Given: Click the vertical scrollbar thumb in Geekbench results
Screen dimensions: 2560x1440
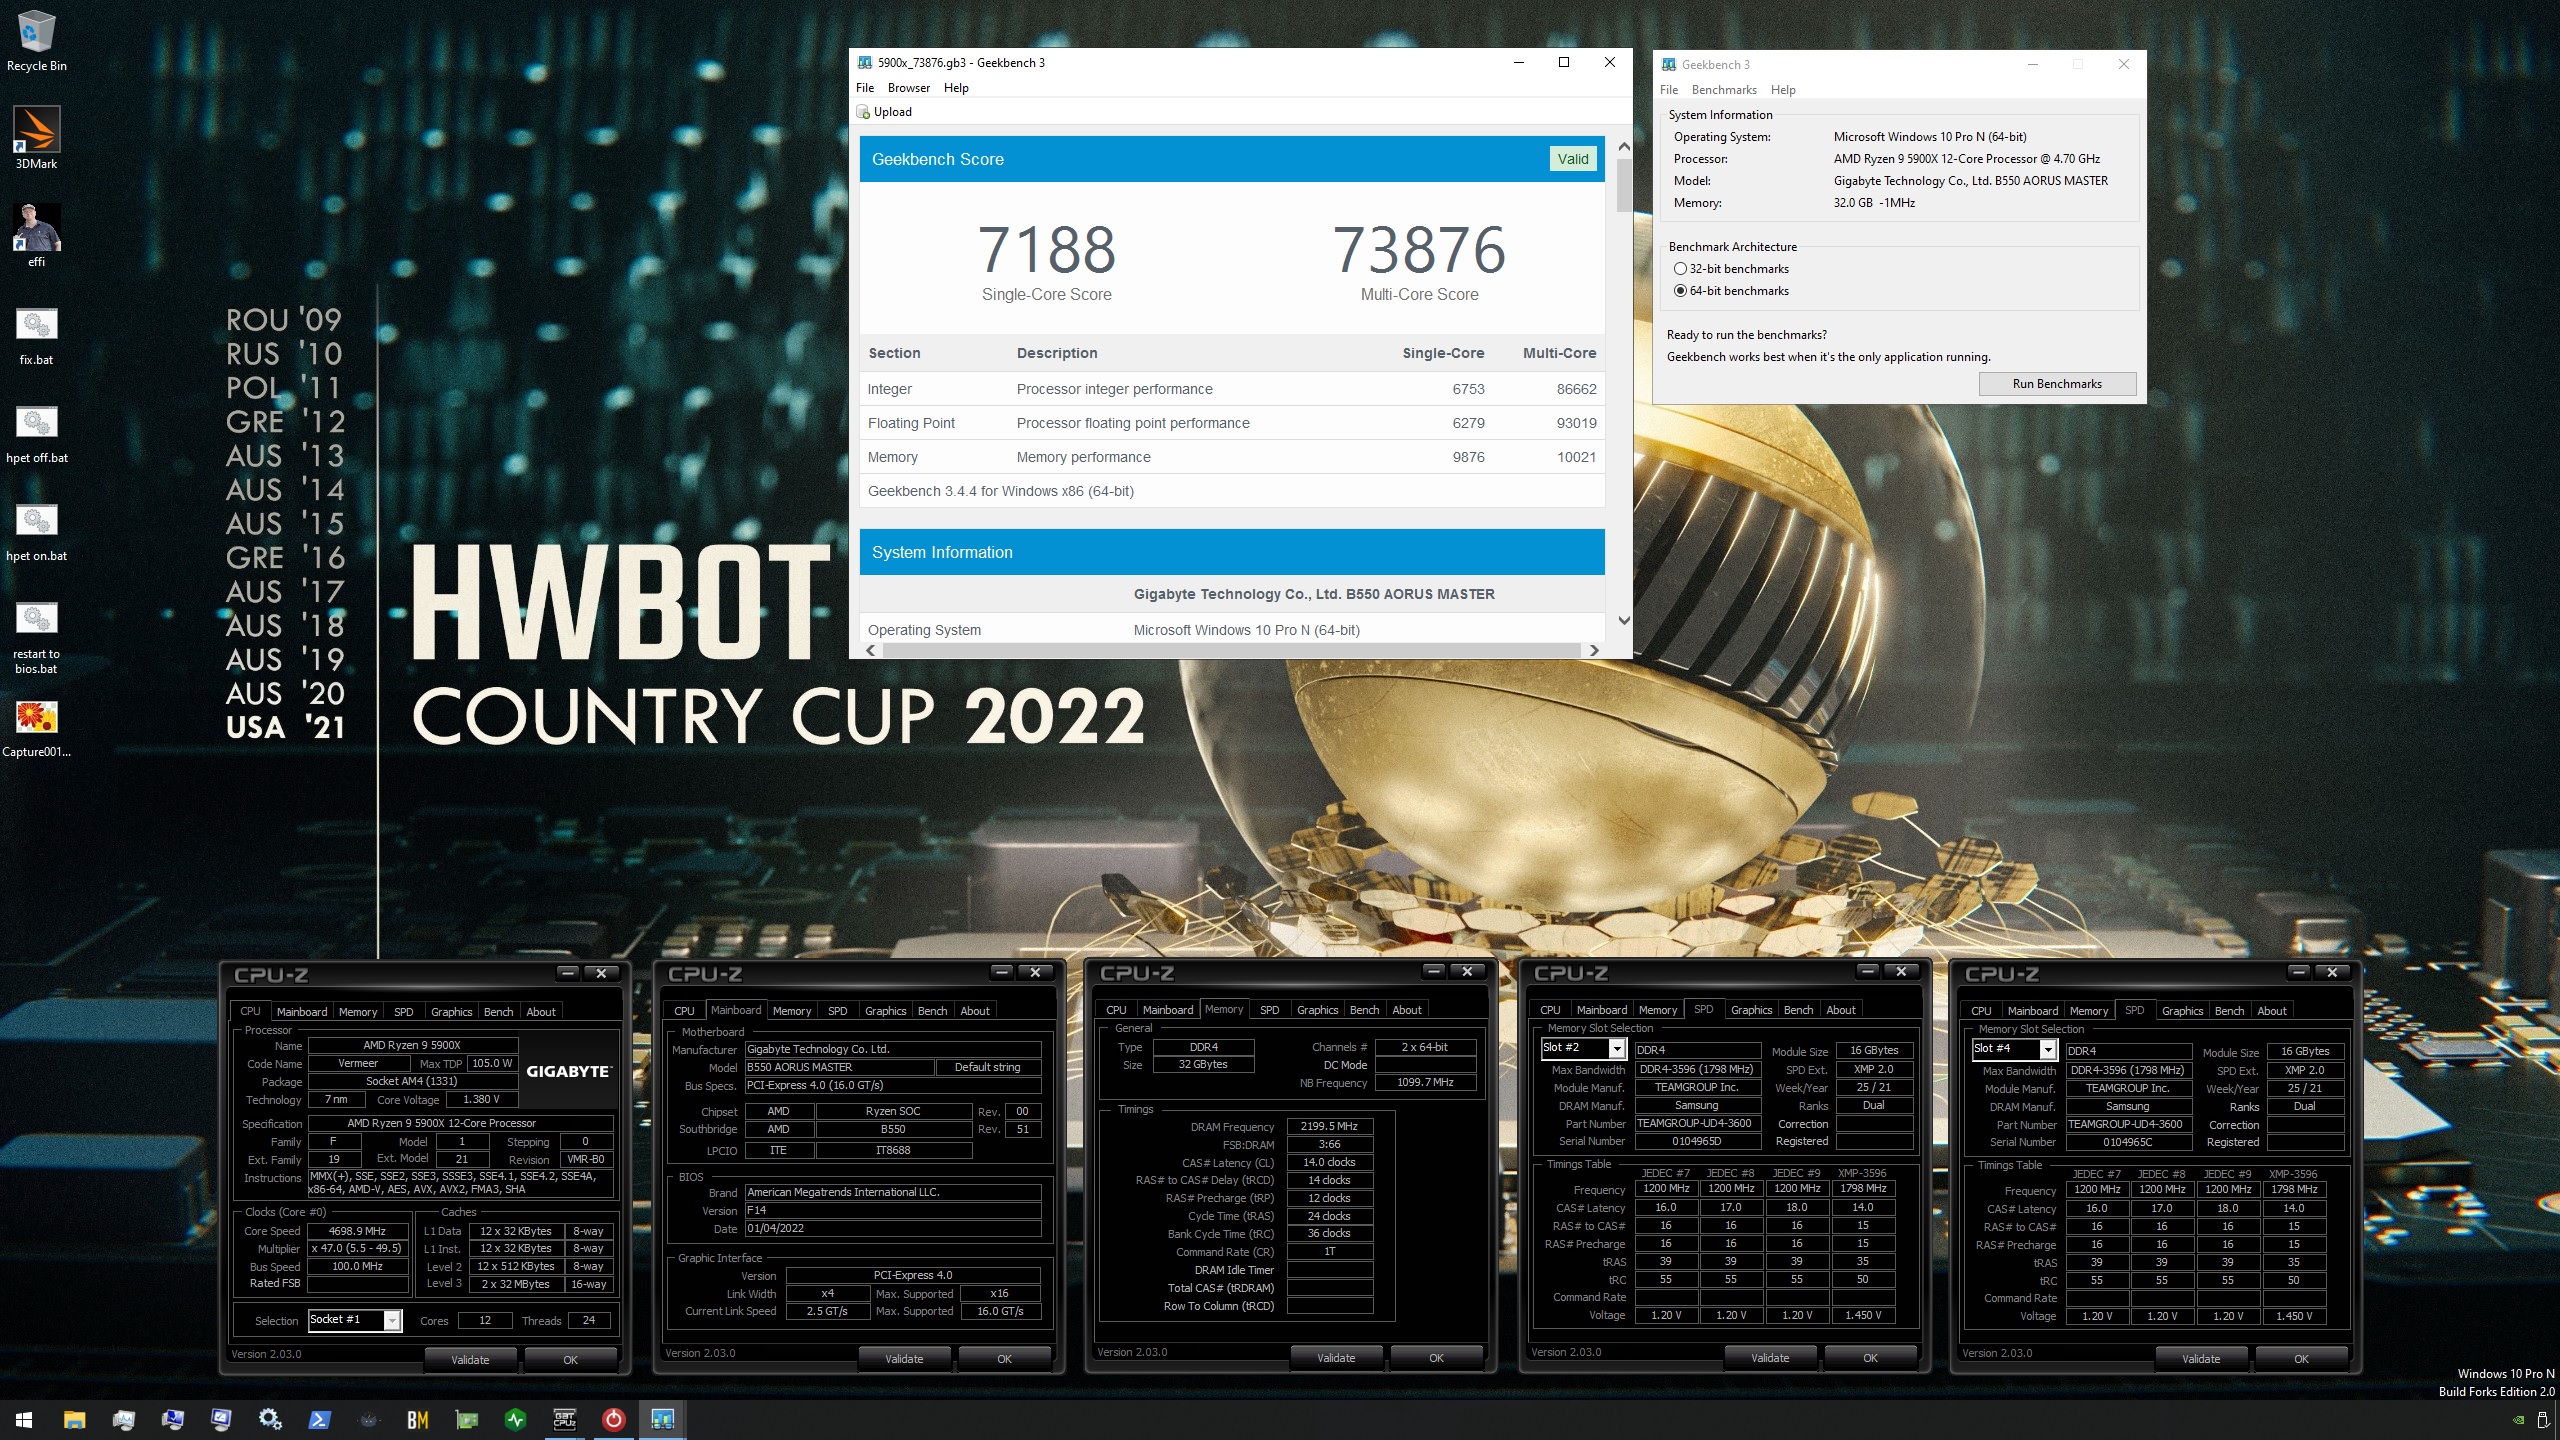Looking at the screenshot, I should pyautogui.click(x=1624, y=185).
